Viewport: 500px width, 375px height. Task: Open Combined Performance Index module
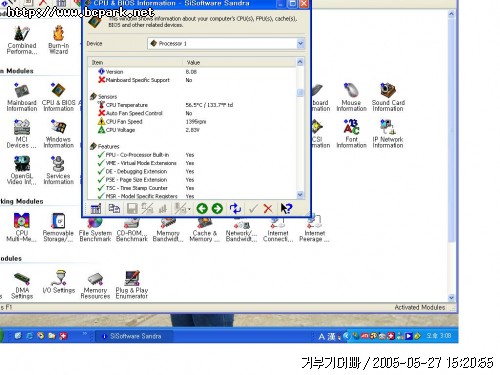click(22, 40)
